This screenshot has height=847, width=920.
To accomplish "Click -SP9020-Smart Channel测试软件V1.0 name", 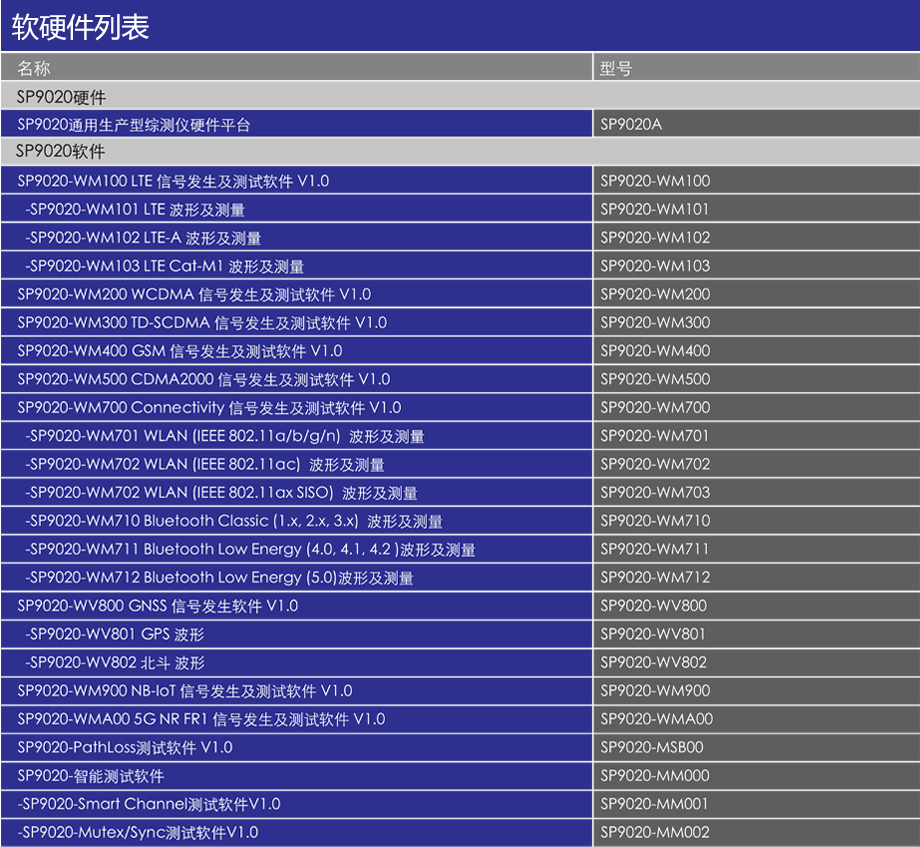I will click(x=149, y=804).
